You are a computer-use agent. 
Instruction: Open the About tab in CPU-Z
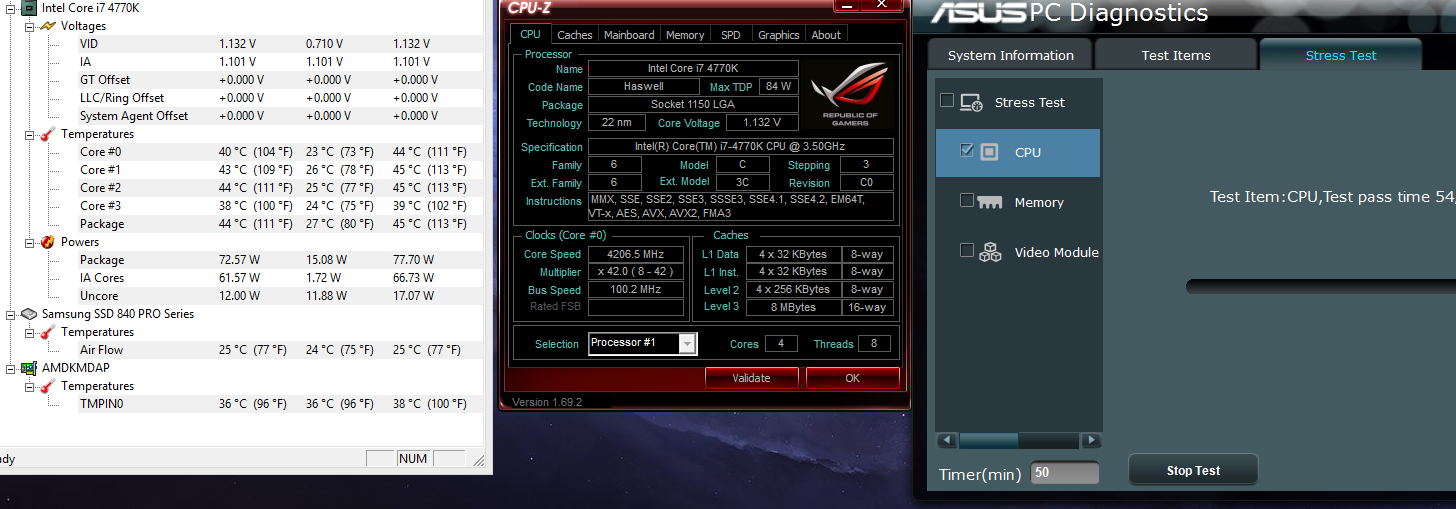[x=826, y=35]
